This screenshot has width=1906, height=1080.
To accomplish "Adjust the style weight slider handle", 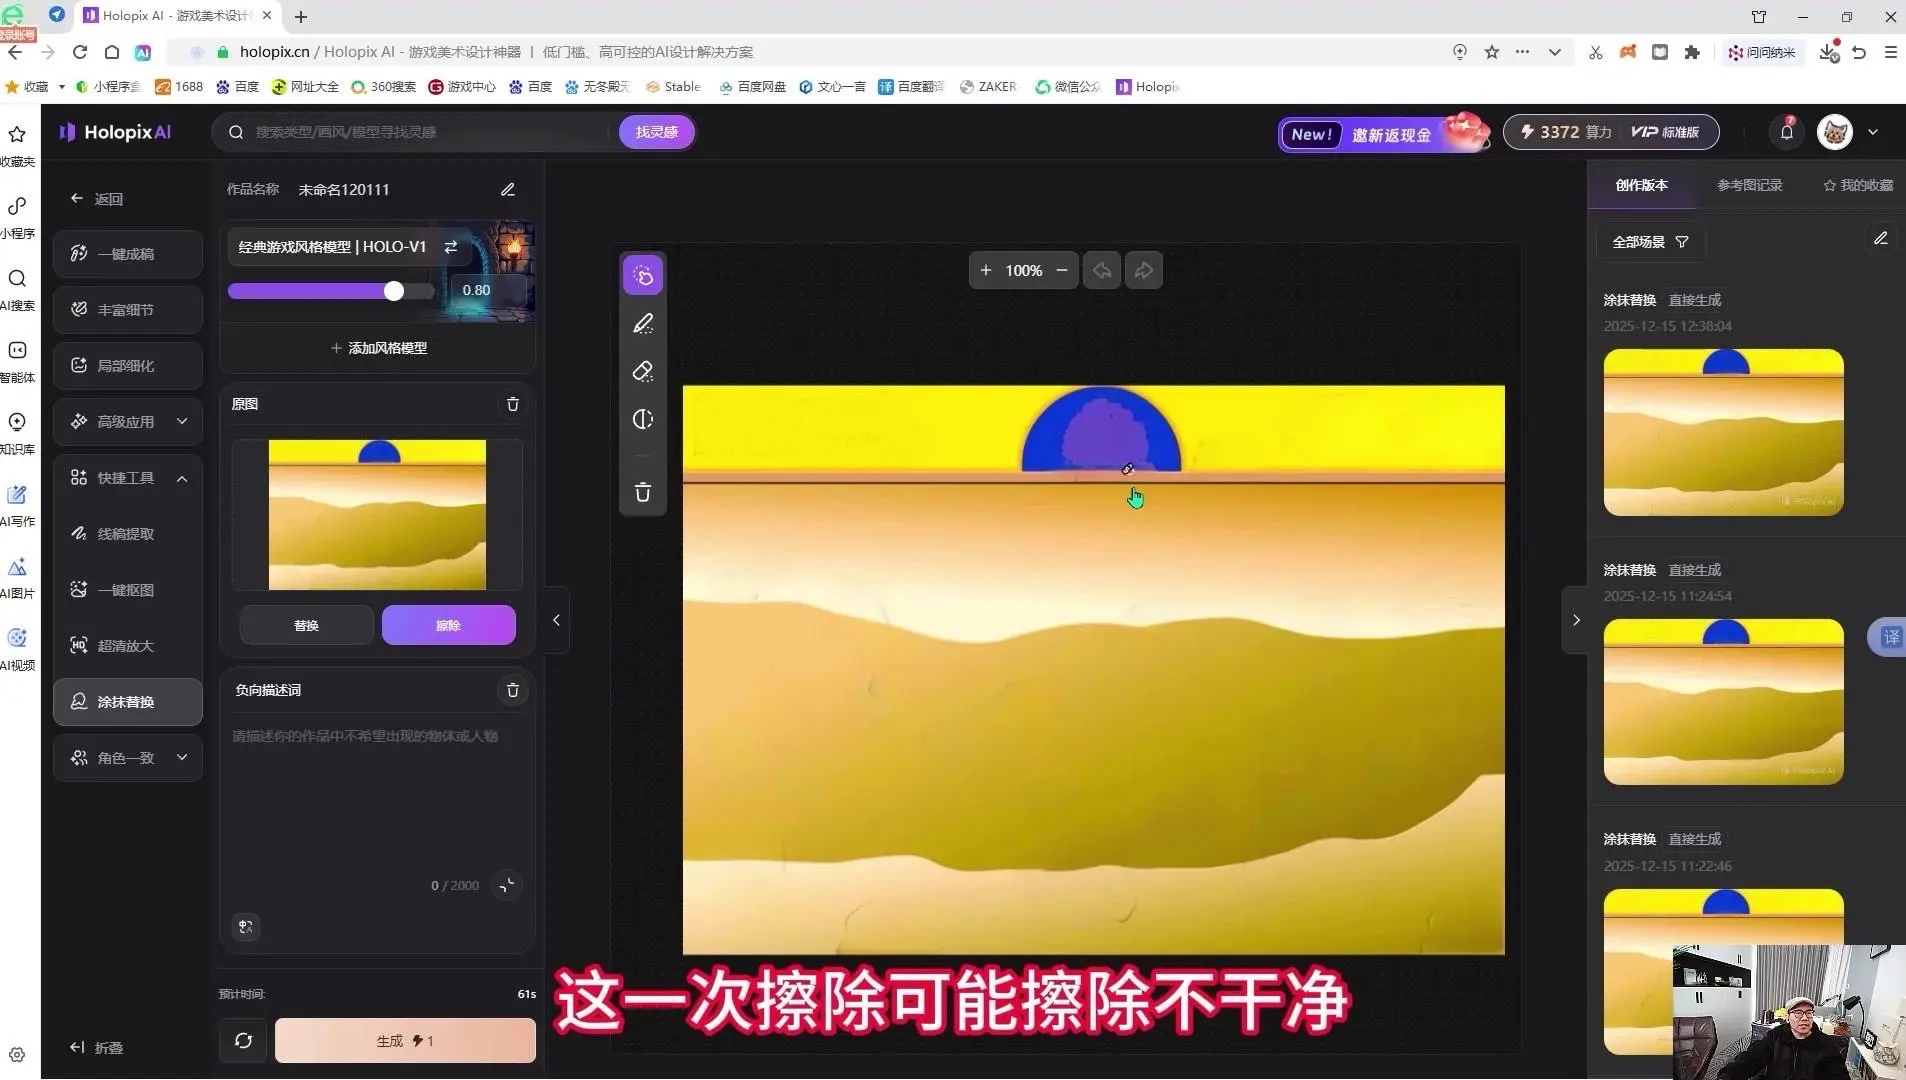I will 394,291.
